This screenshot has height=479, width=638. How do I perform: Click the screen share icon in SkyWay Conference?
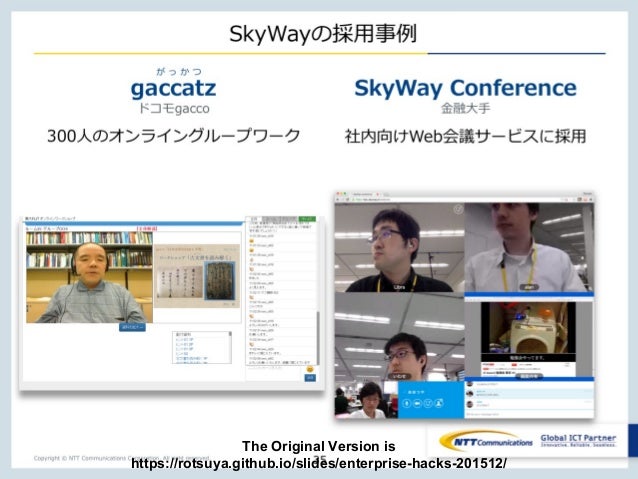pyautogui.click(x=428, y=403)
